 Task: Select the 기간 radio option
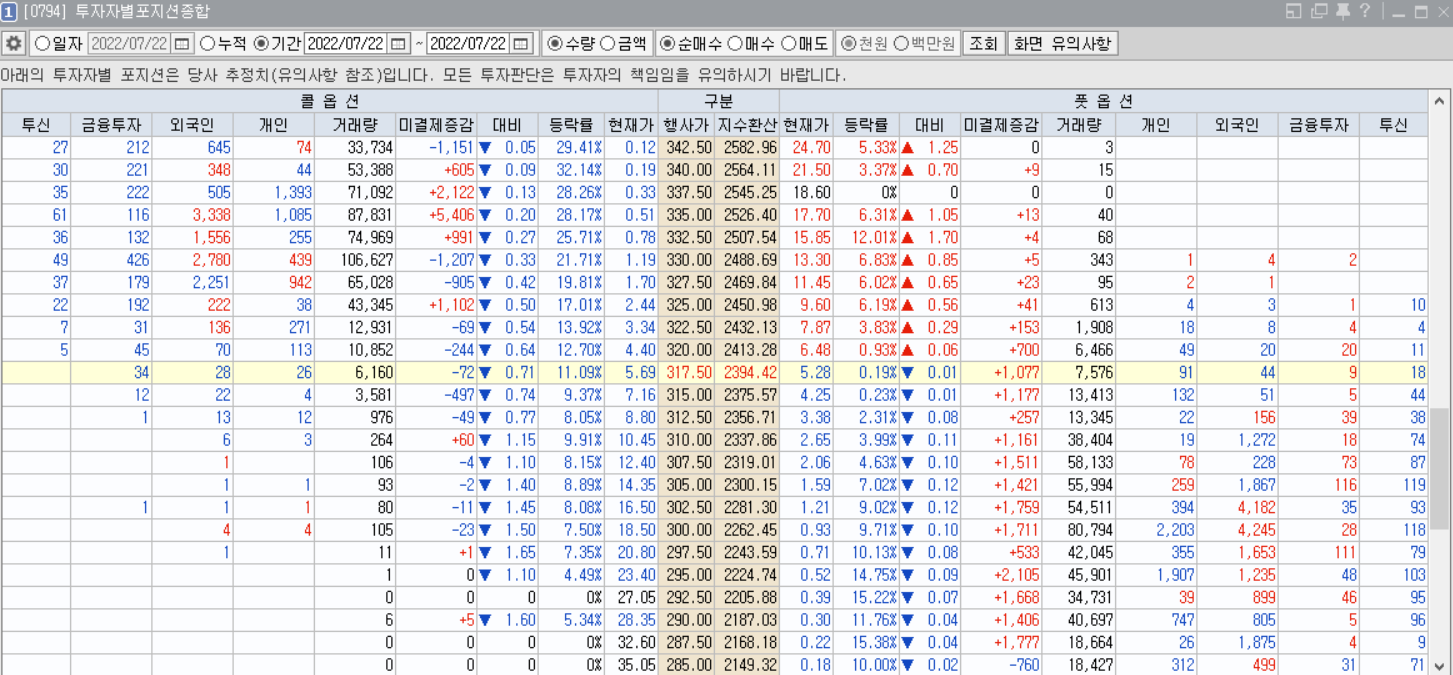279,44
